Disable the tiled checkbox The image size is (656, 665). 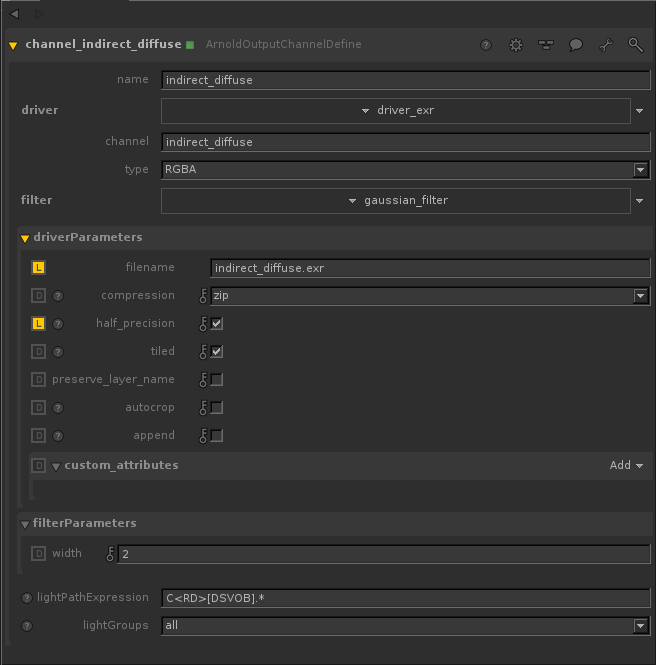click(x=217, y=352)
